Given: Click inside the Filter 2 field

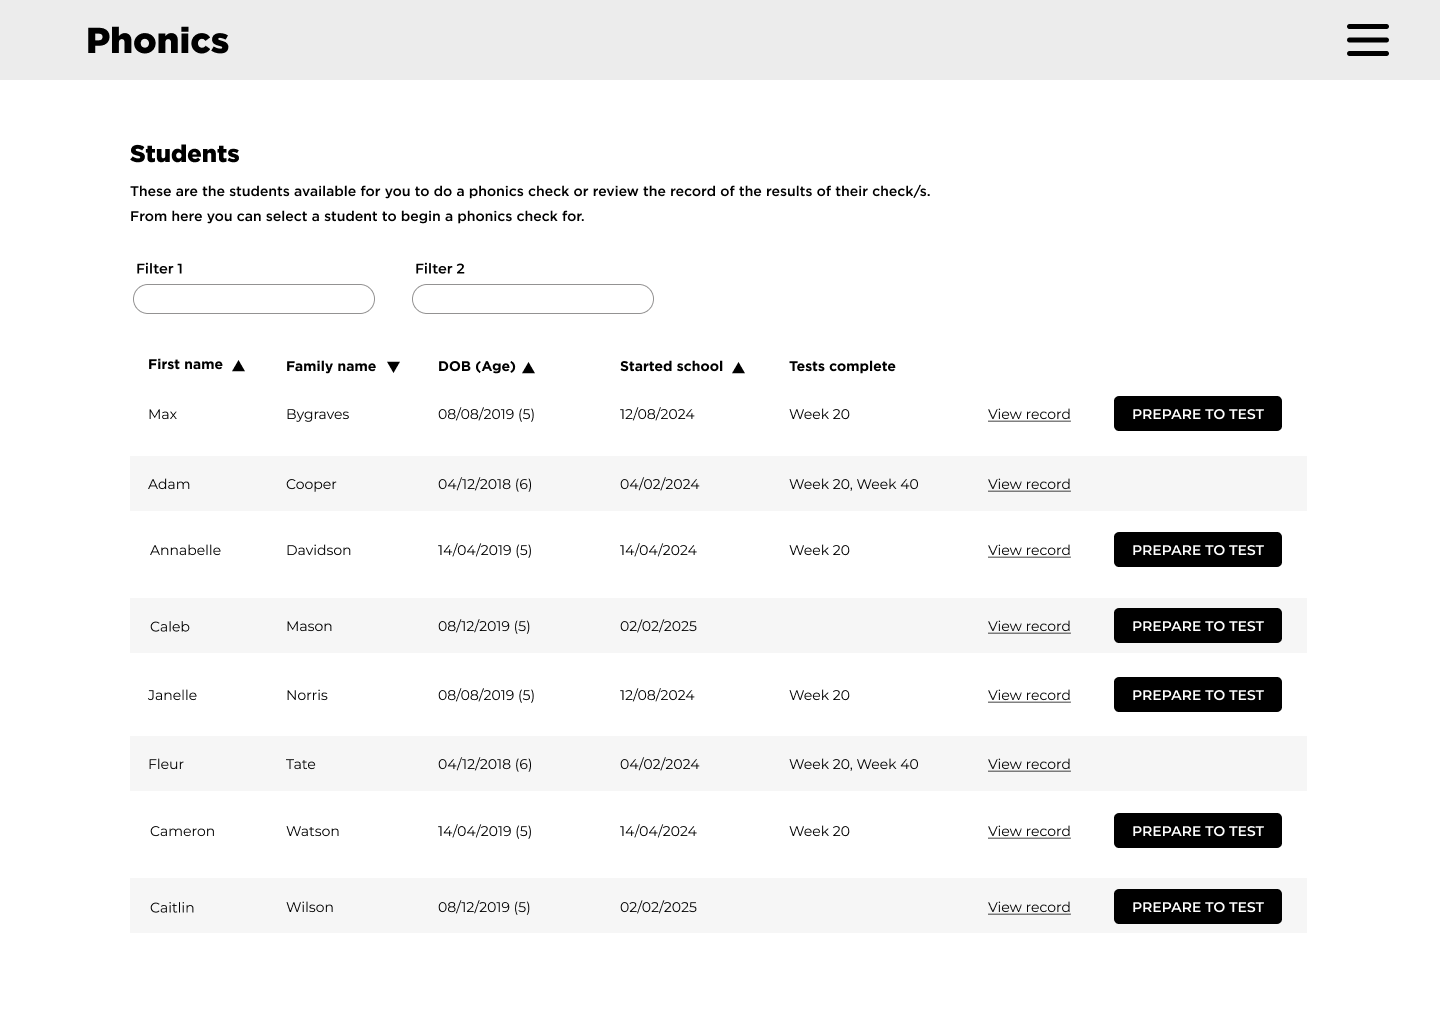Looking at the screenshot, I should (533, 299).
